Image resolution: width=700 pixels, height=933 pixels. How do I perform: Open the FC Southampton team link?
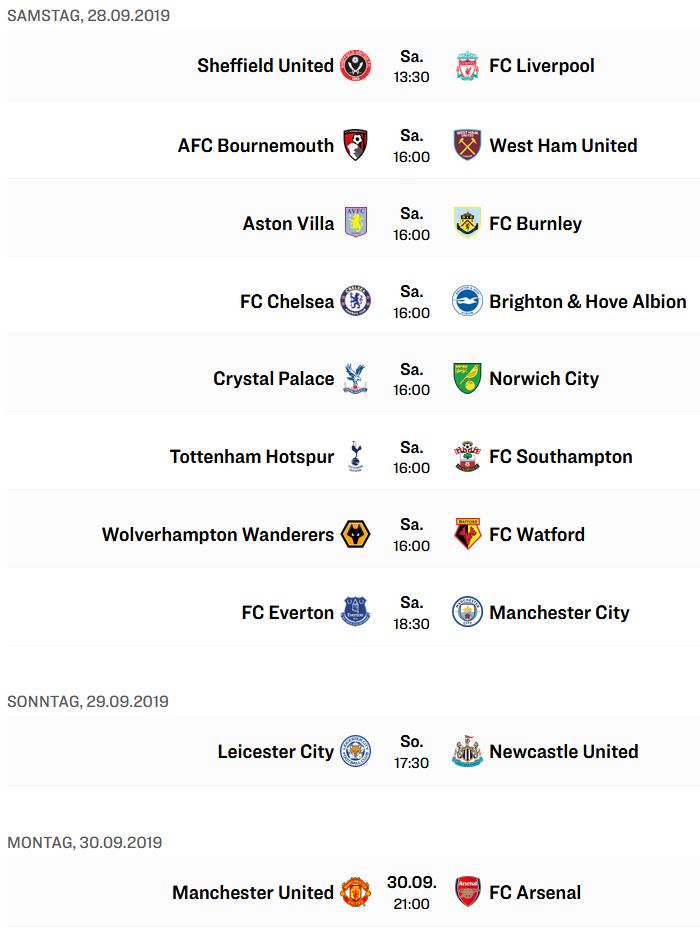point(561,457)
